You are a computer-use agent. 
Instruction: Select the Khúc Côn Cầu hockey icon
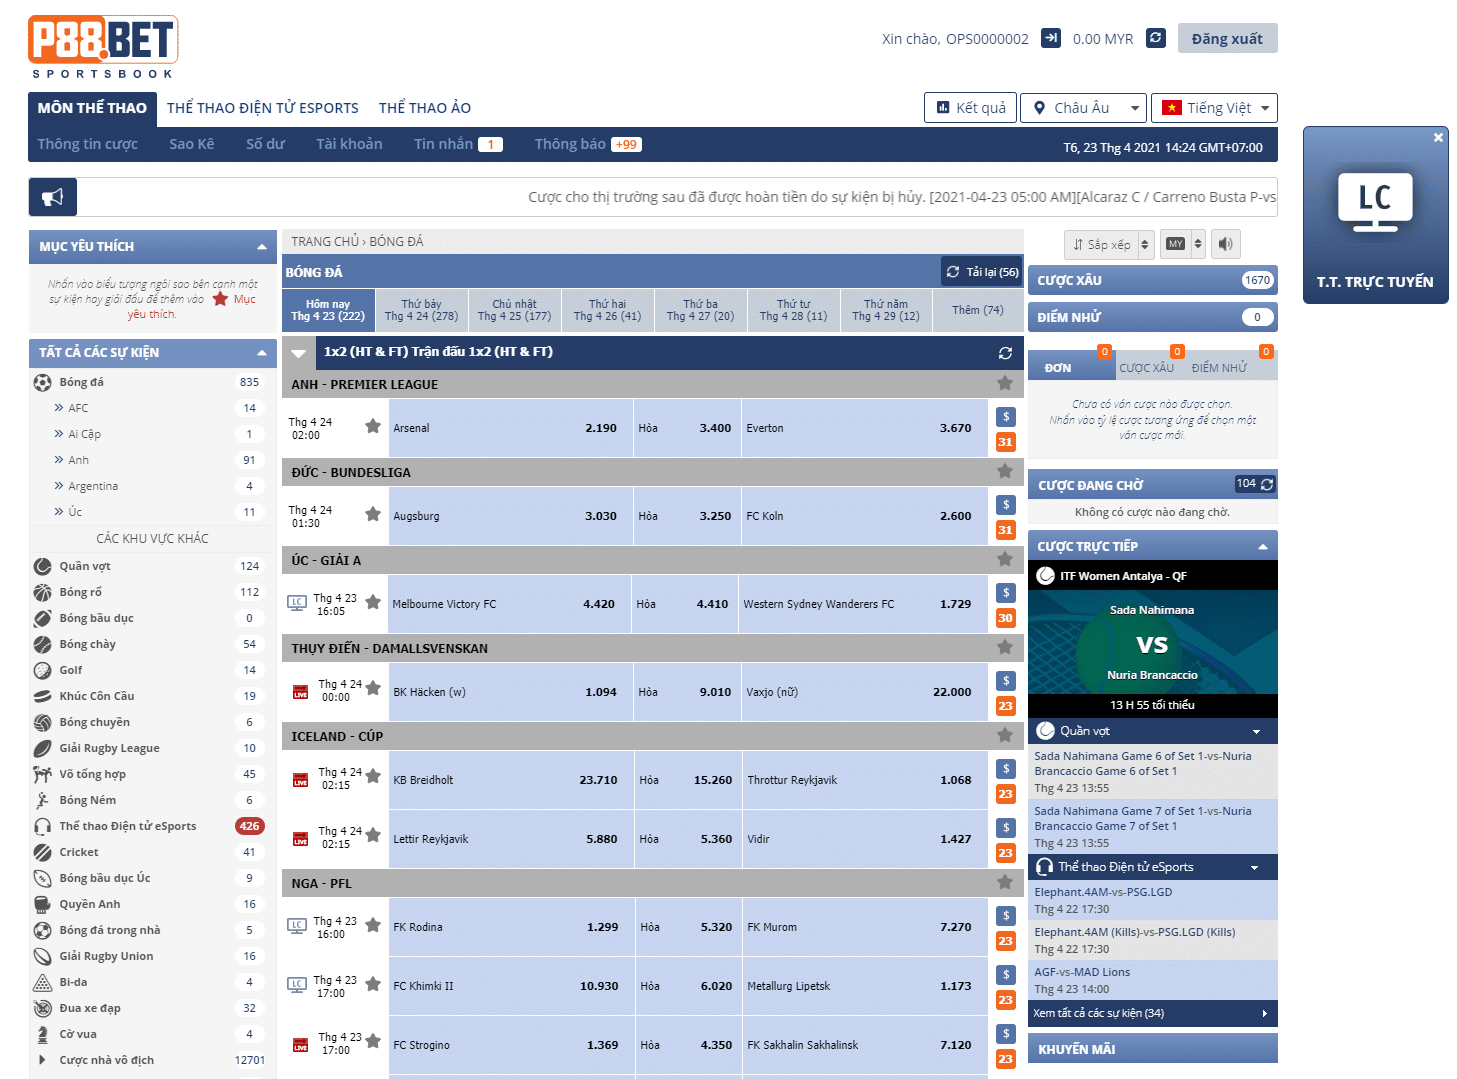point(42,696)
